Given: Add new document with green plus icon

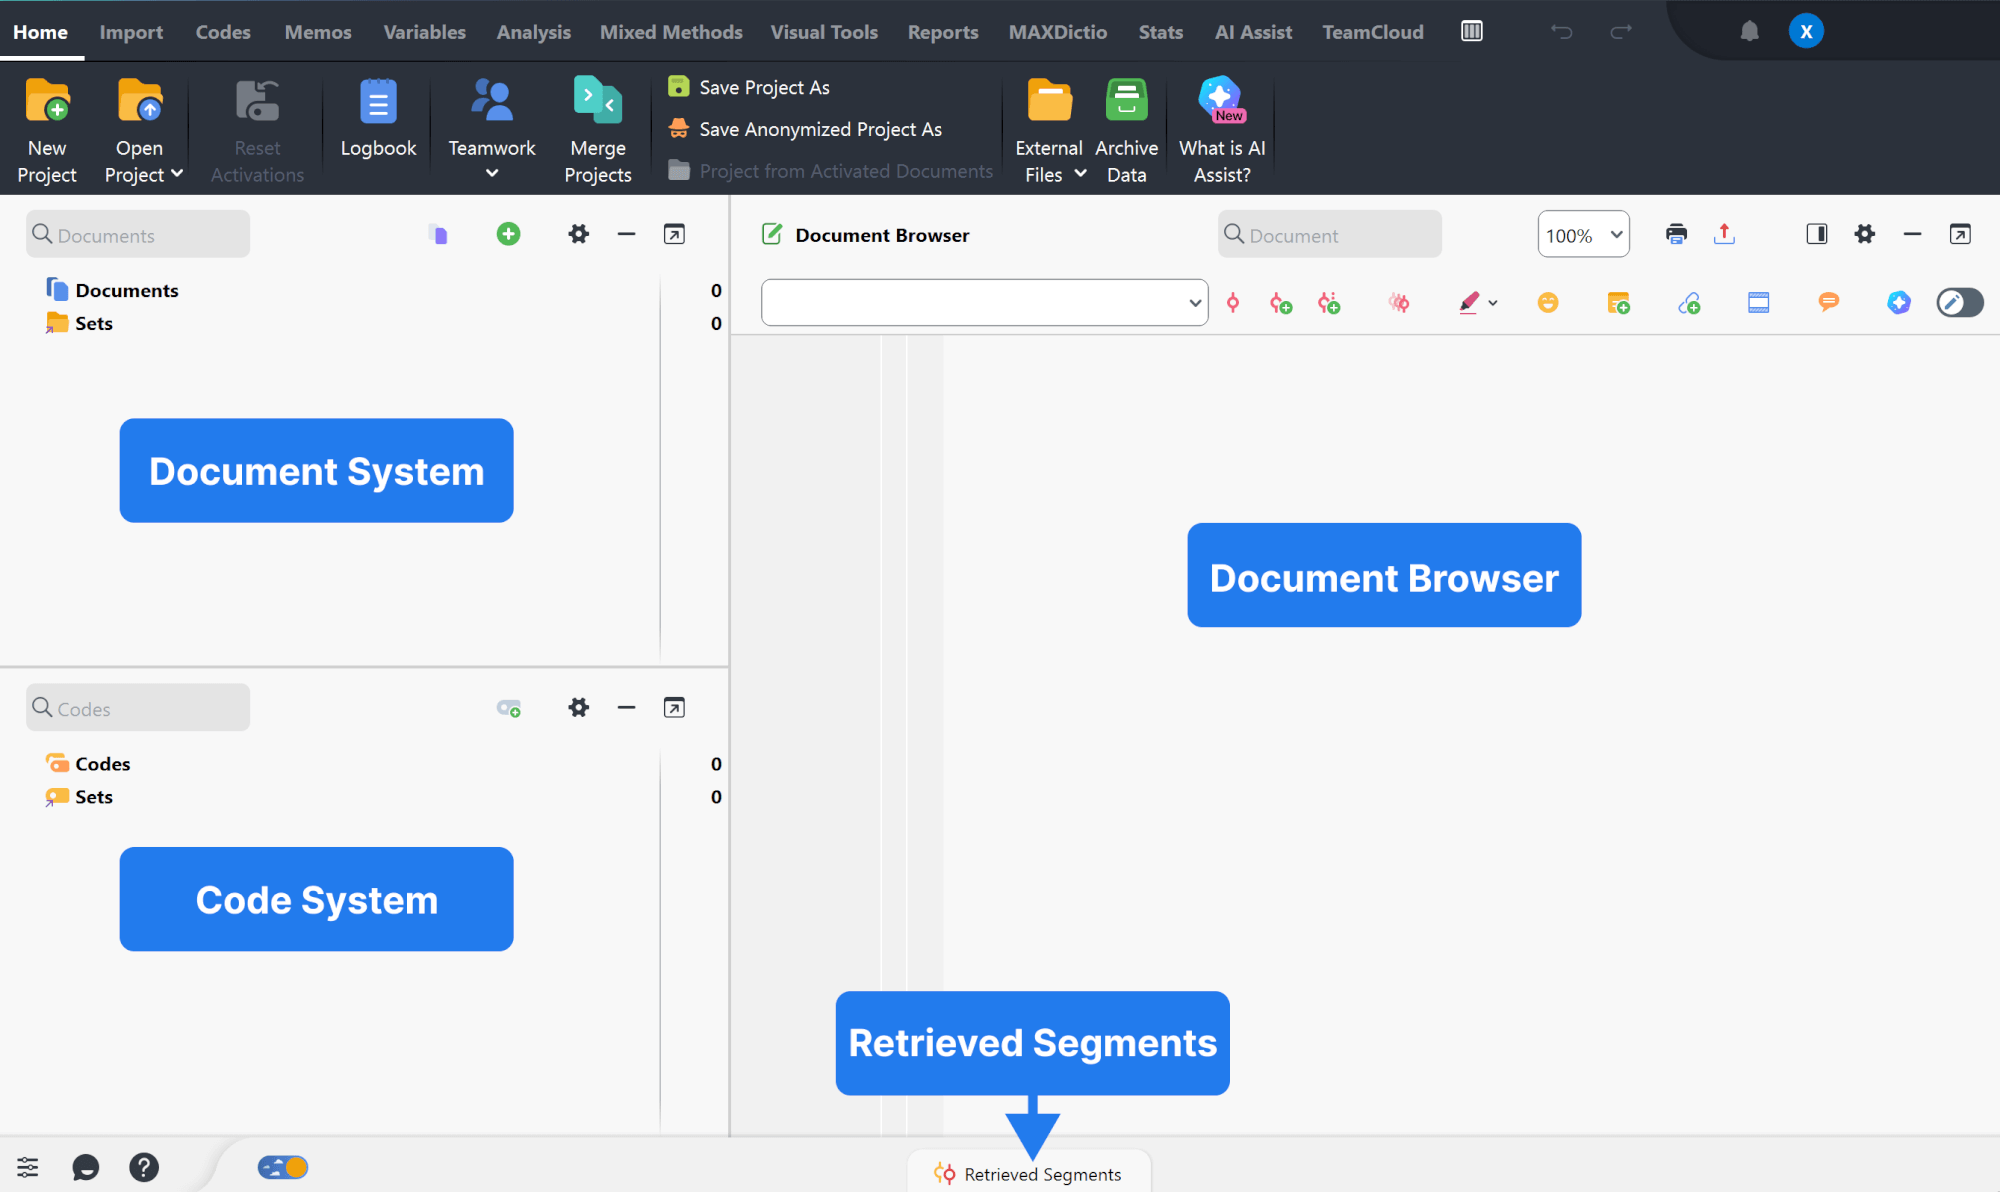Looking at the screenshot, I should point(508,234).
